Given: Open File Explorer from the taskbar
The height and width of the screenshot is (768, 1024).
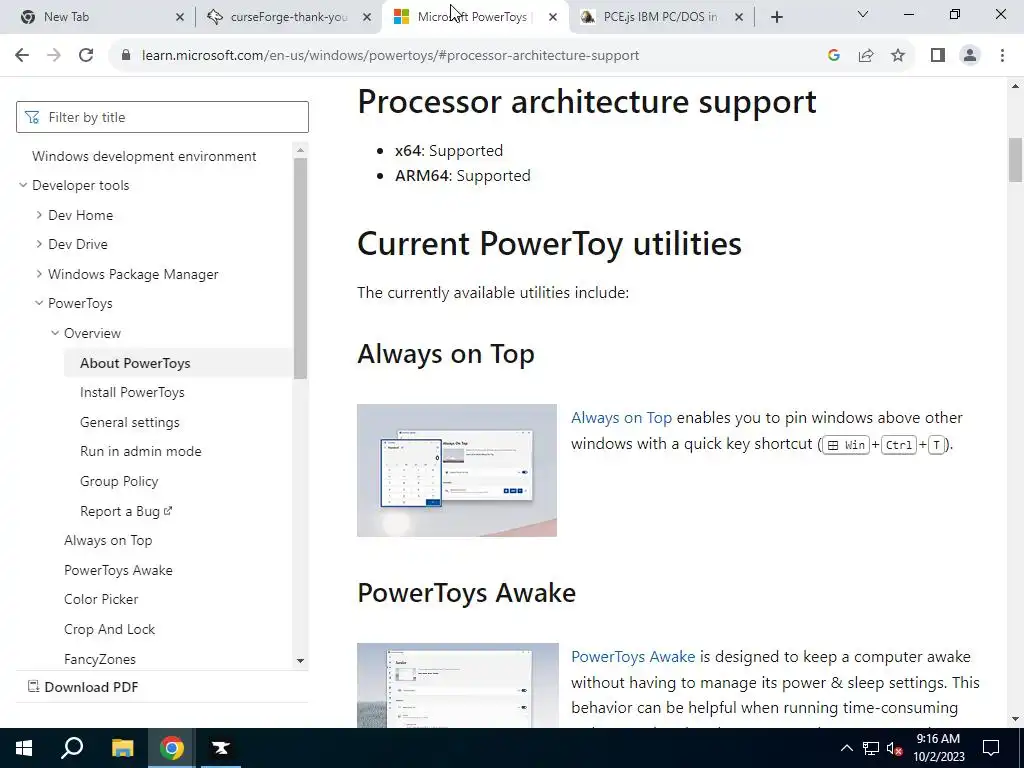Looking at the screenshot, I should coord(122,748).
